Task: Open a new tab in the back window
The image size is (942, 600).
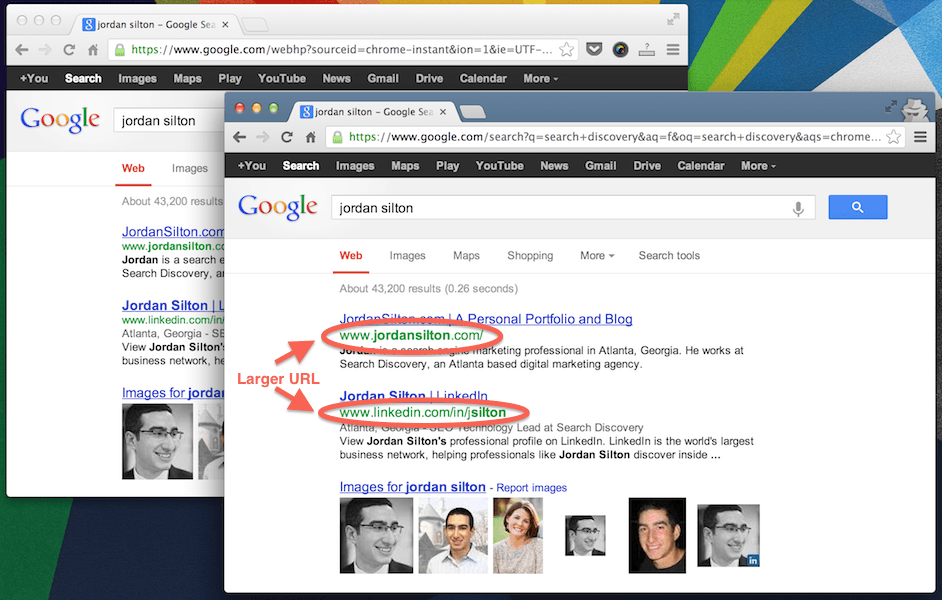Action: coord(255,25)
